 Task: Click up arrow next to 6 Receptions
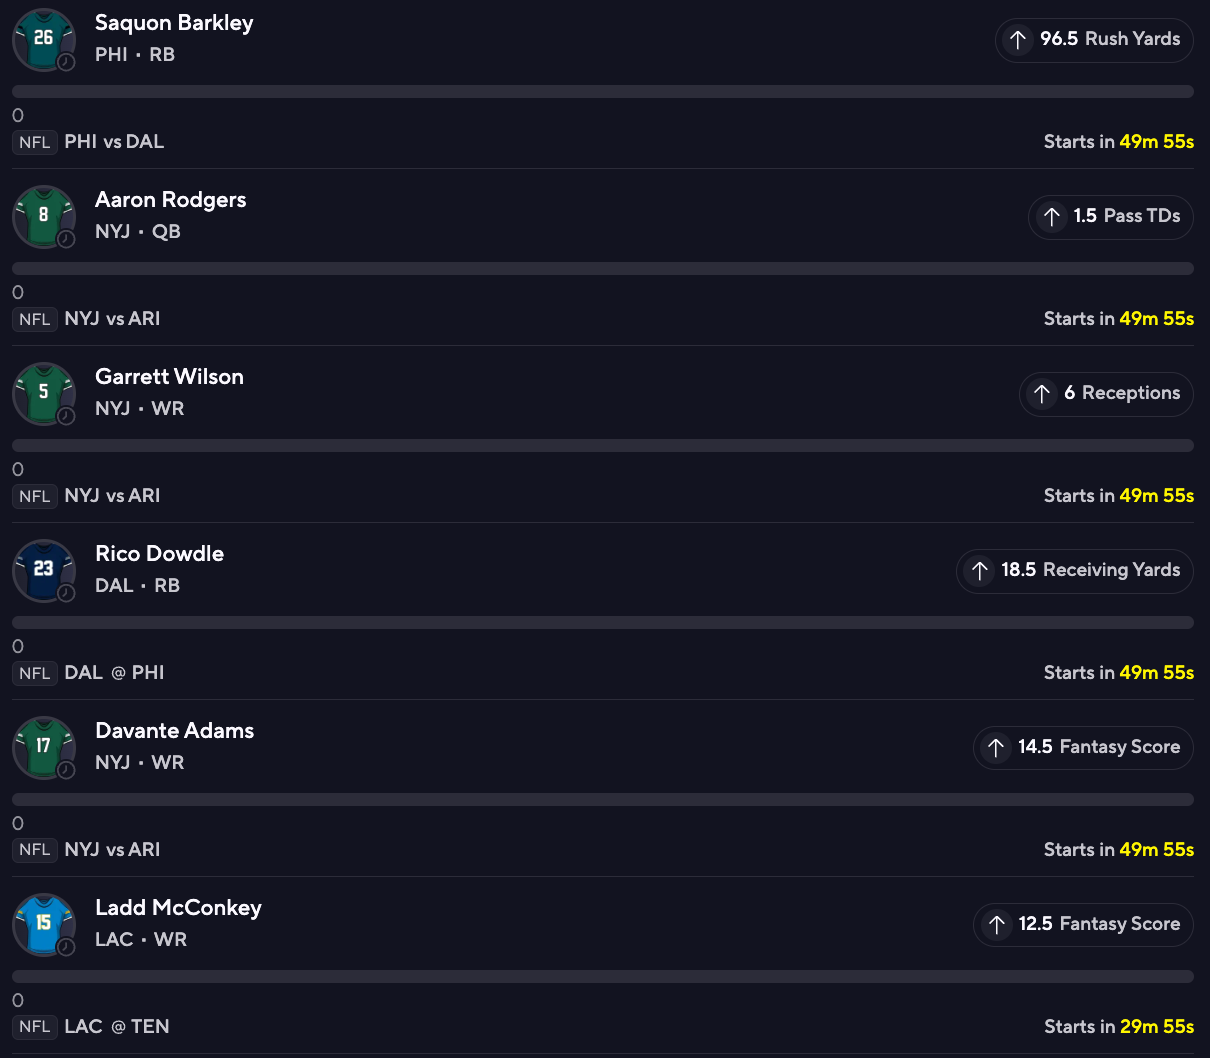[1042, 394]
